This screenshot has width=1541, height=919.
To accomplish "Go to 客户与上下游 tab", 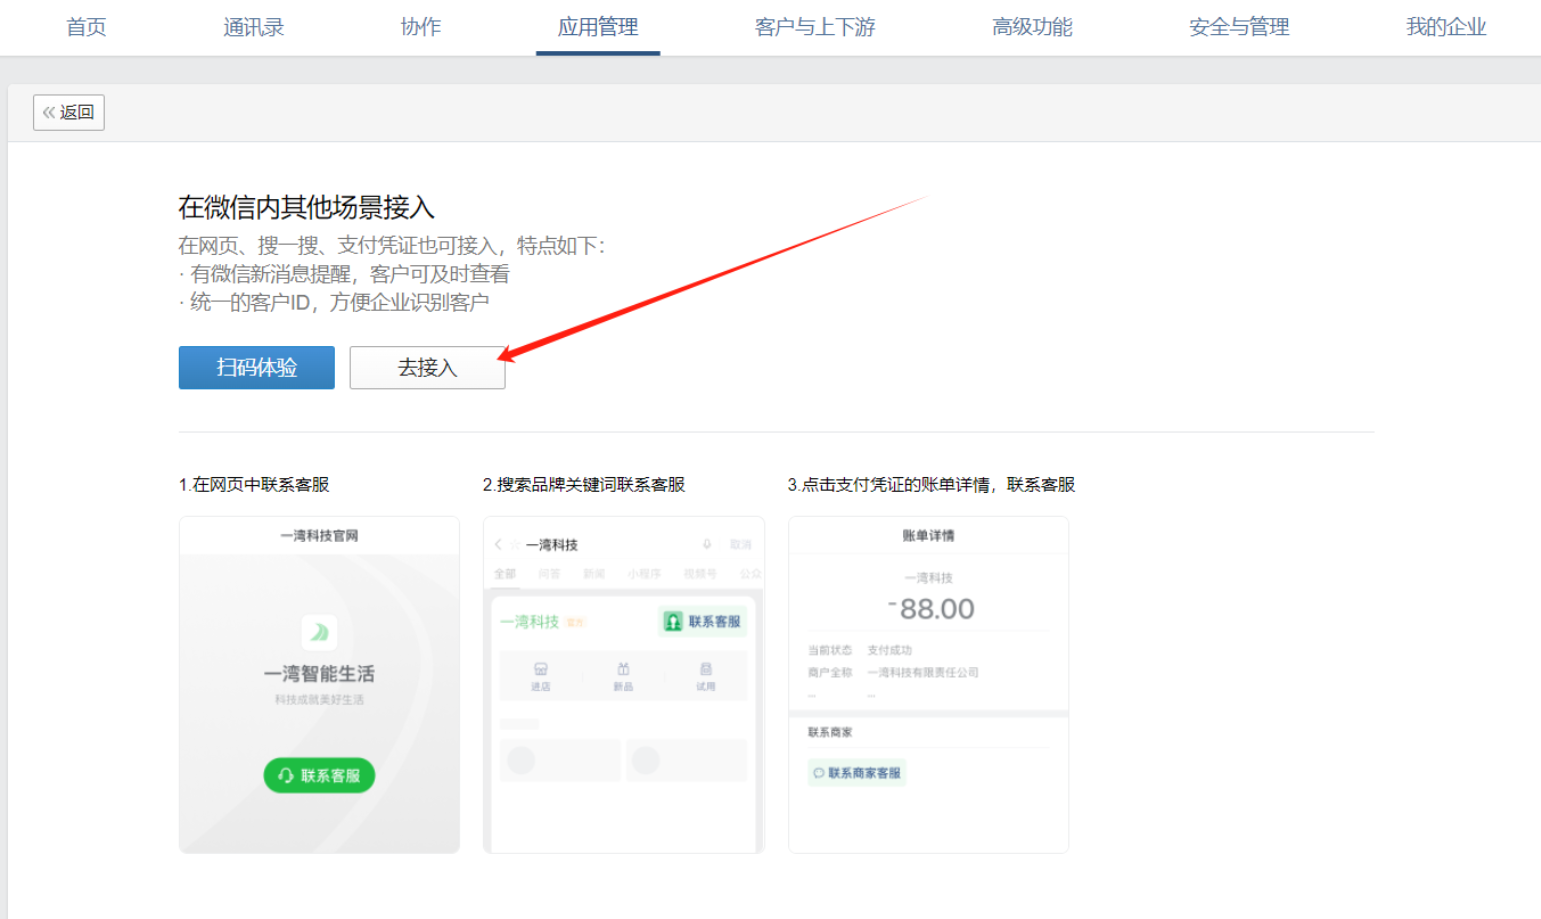I will [814, 27].
